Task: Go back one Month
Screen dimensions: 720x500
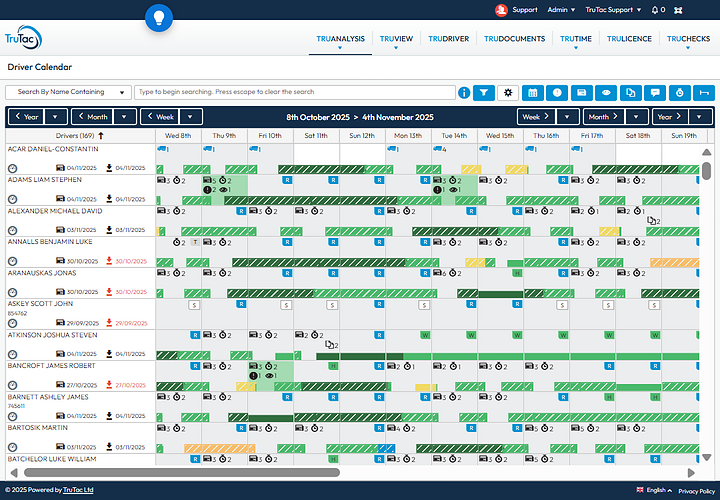Action: [93, 117]
